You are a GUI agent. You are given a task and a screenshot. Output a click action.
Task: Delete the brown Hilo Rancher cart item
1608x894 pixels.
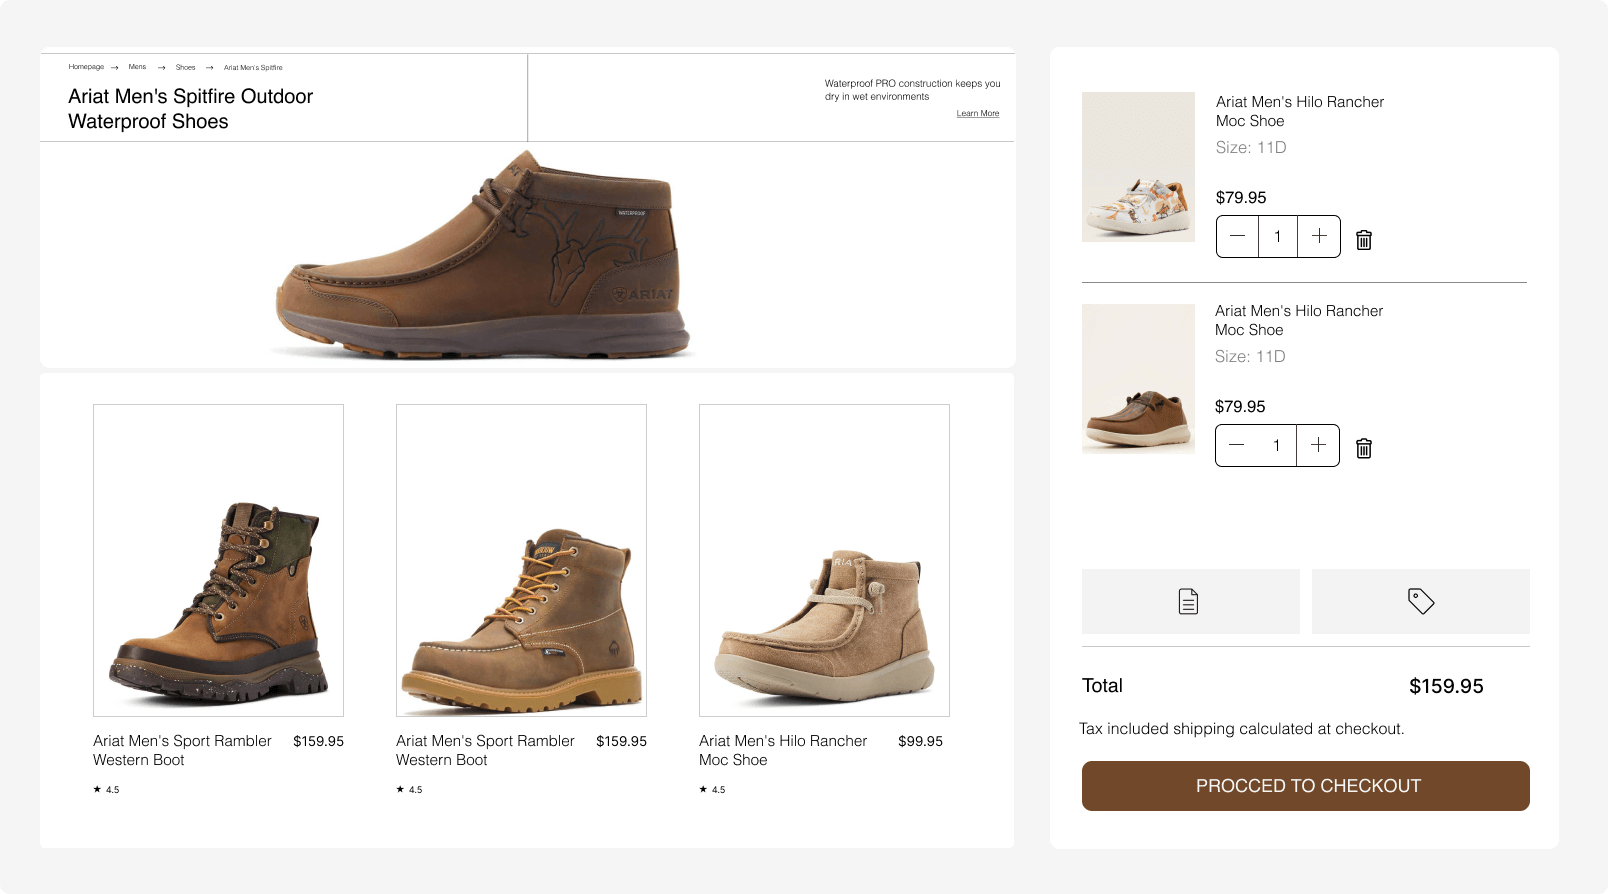1363,448
